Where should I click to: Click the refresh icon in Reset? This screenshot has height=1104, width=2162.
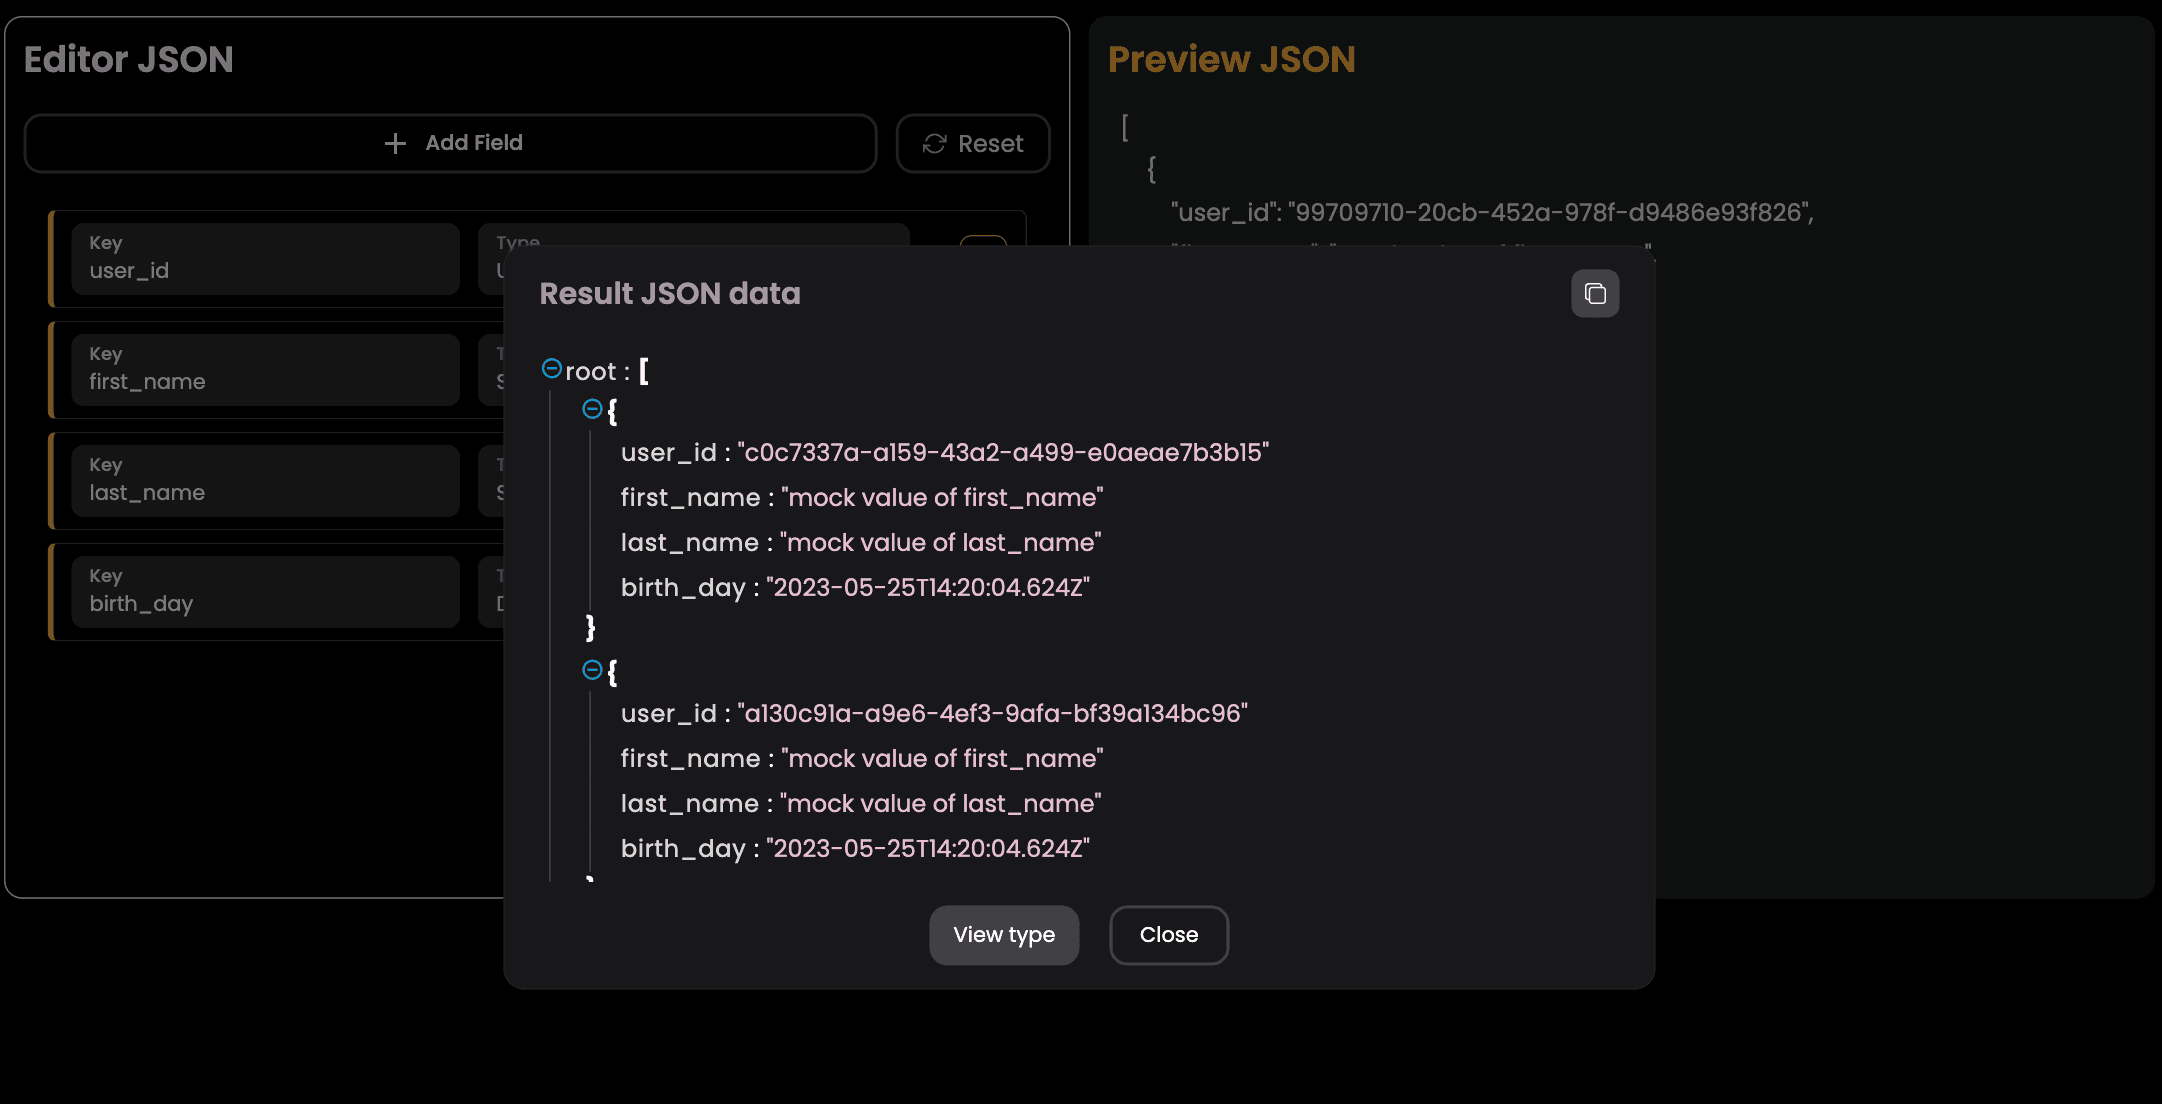pos(934,144)
